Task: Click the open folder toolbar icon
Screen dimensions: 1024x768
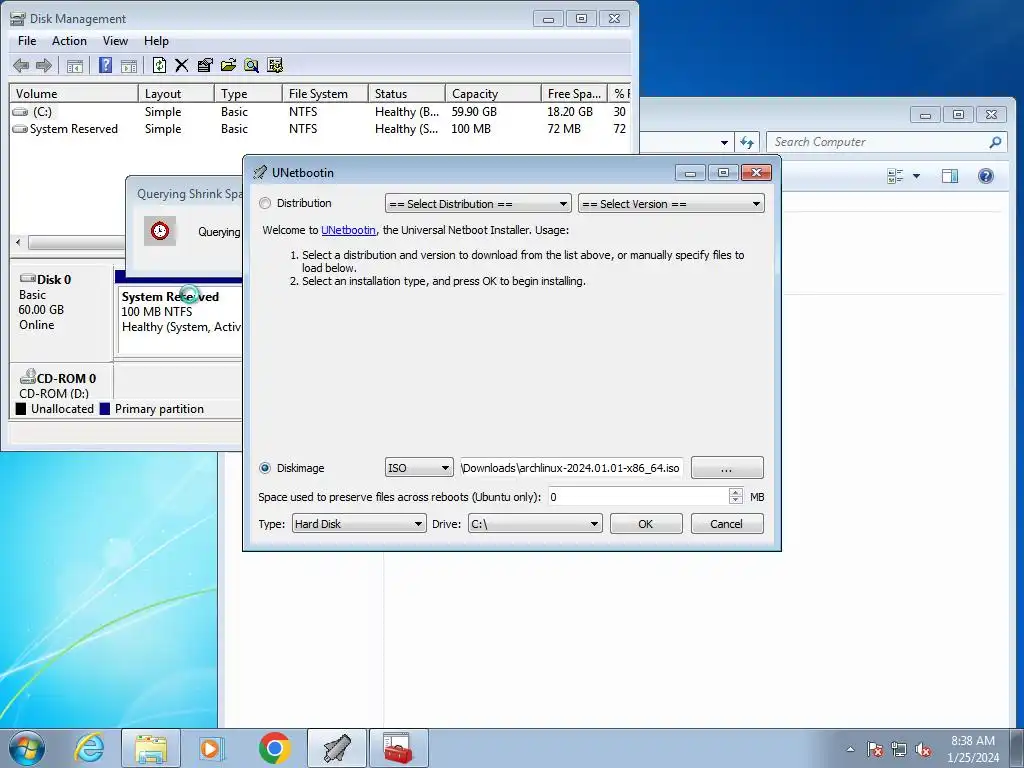Action: [x=228, y=65]
